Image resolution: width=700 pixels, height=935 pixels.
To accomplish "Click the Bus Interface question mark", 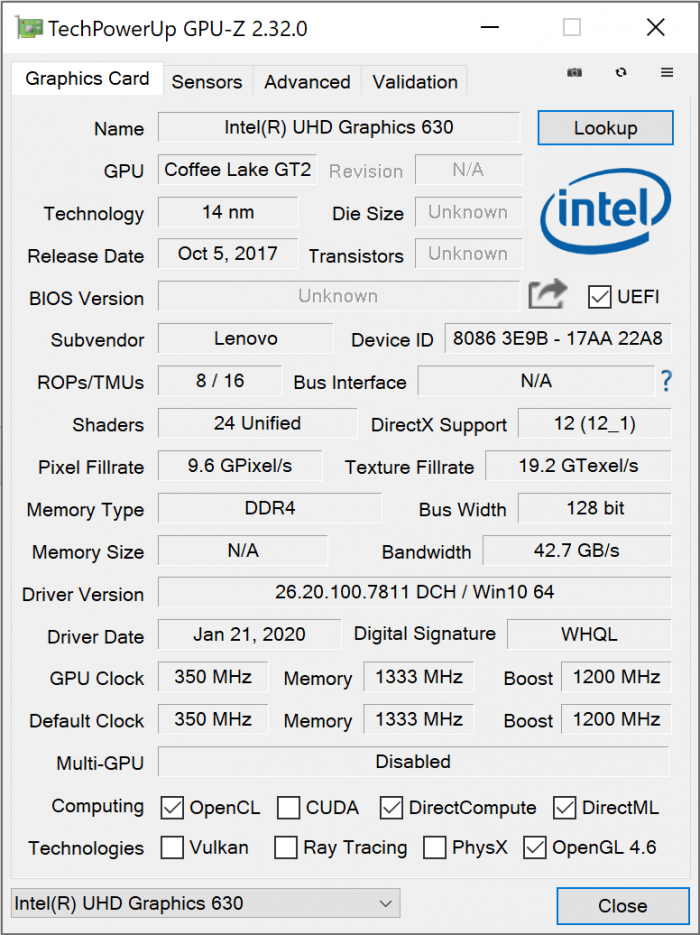I will coord(666,380).
